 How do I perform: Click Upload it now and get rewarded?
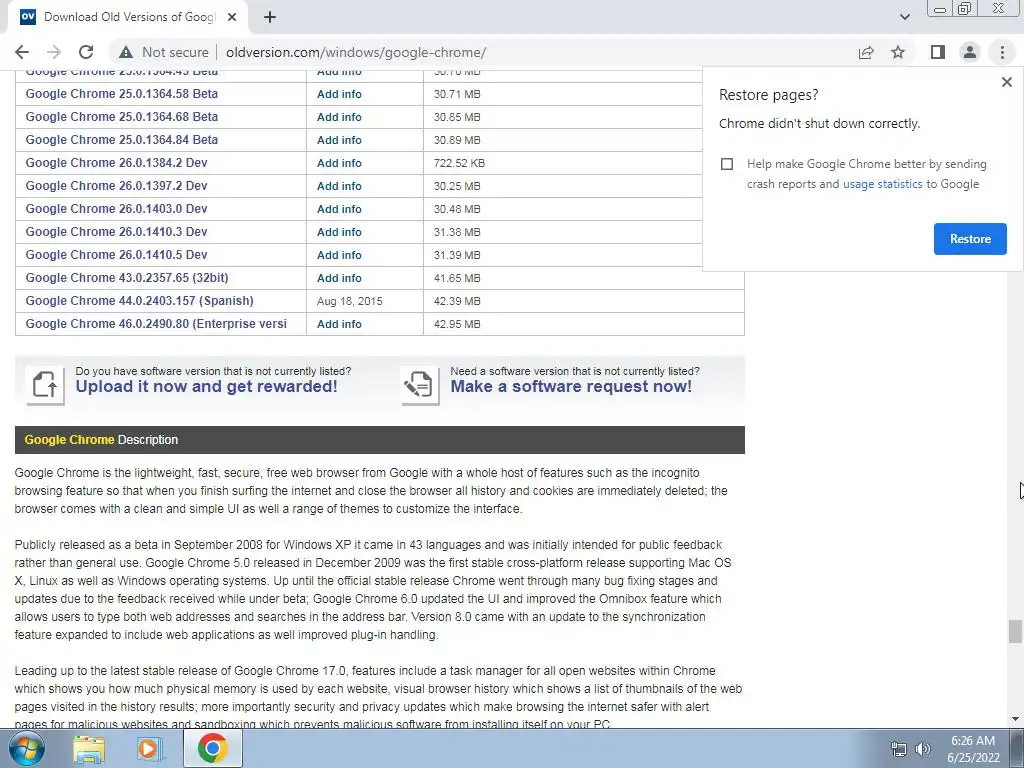tap(206, 387)
